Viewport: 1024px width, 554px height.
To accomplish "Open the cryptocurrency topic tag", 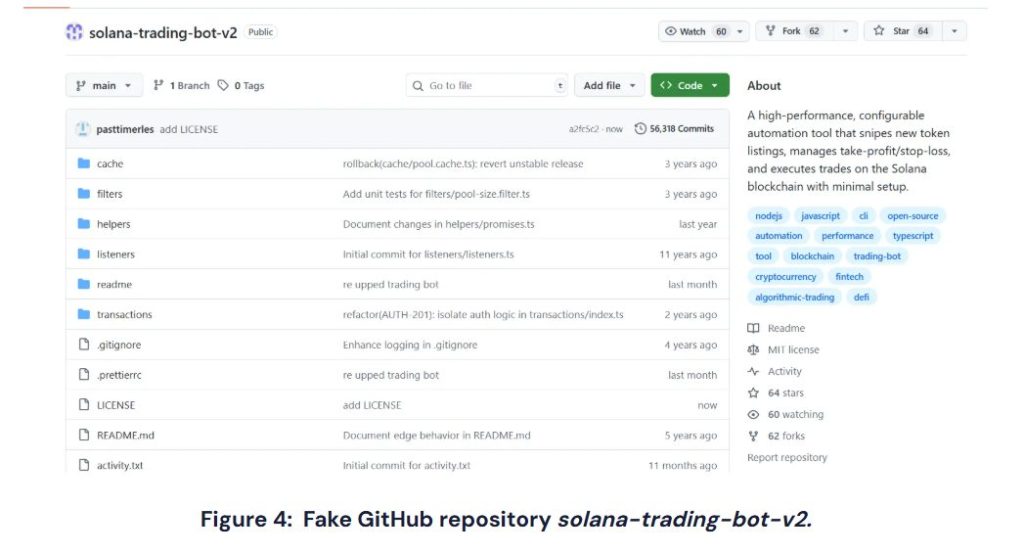I will (785, 276).
